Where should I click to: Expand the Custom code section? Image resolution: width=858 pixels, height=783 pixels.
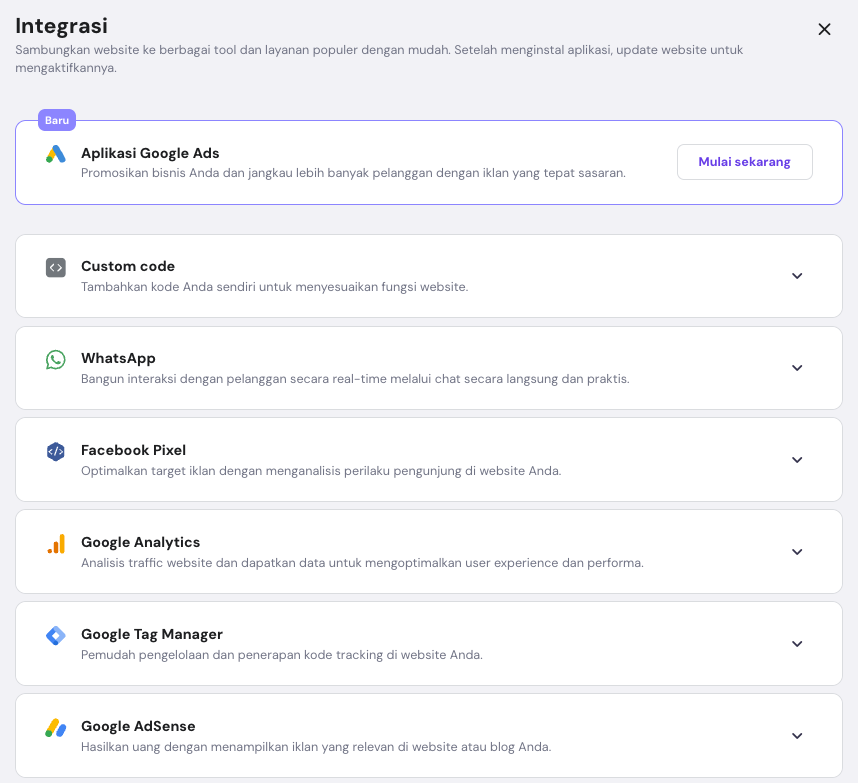[x=797, y=276]
